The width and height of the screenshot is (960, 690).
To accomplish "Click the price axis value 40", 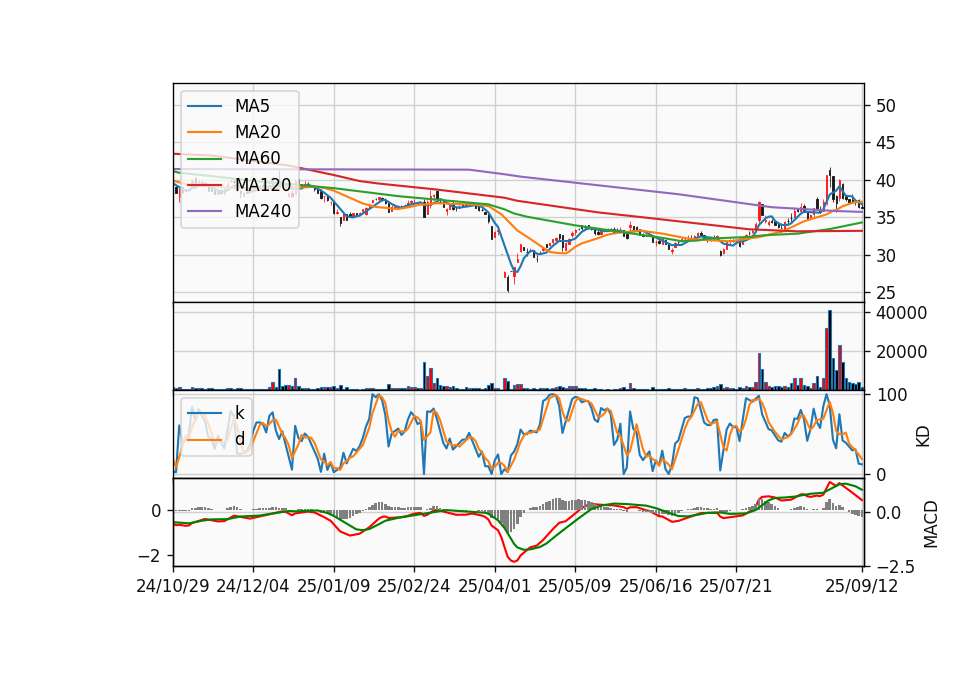I will coord(885,181).
